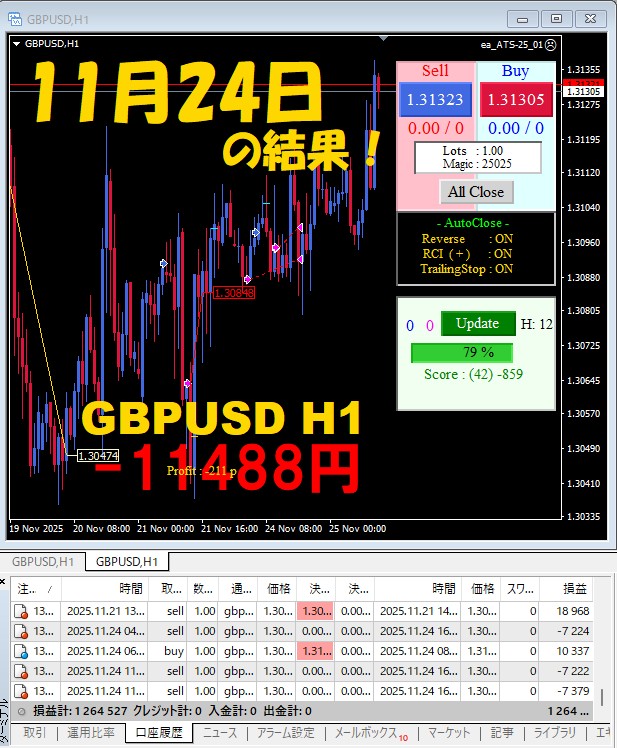The image size is (617, 748).
Task: Click the red Buy price button 1.31305
Action: pos(516,99)
